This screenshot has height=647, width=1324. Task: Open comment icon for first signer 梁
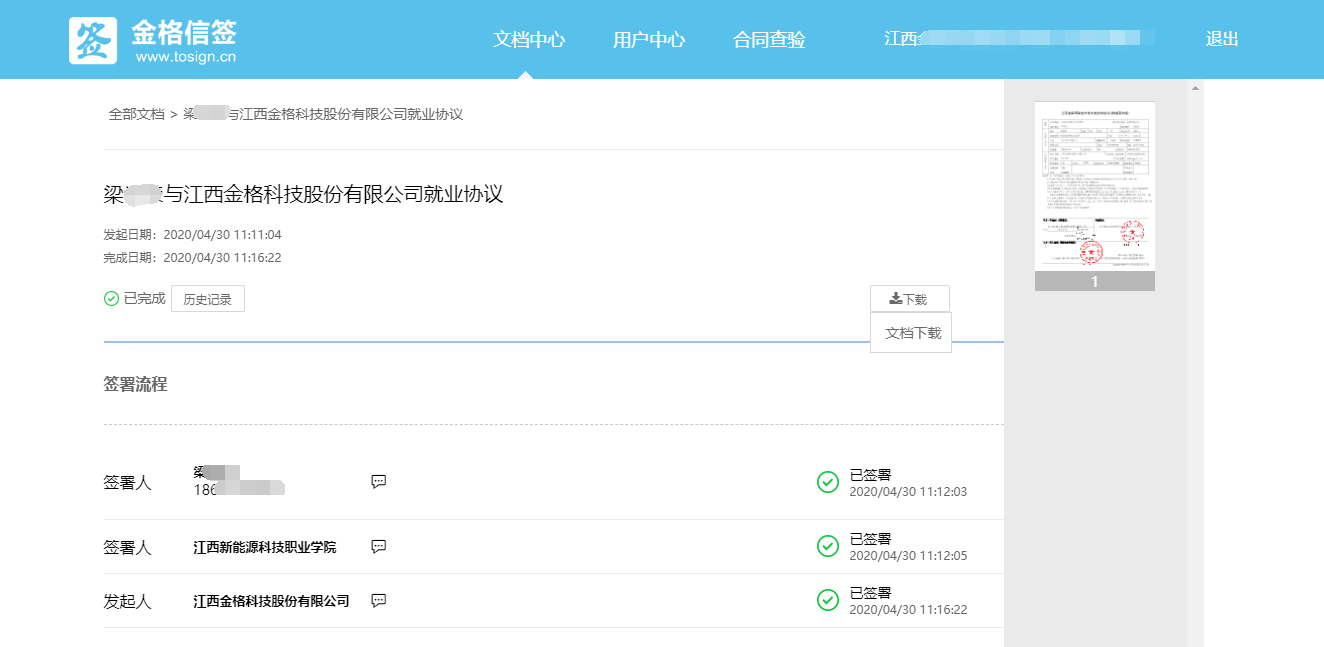pyautogui.click(x=379, y=482)
